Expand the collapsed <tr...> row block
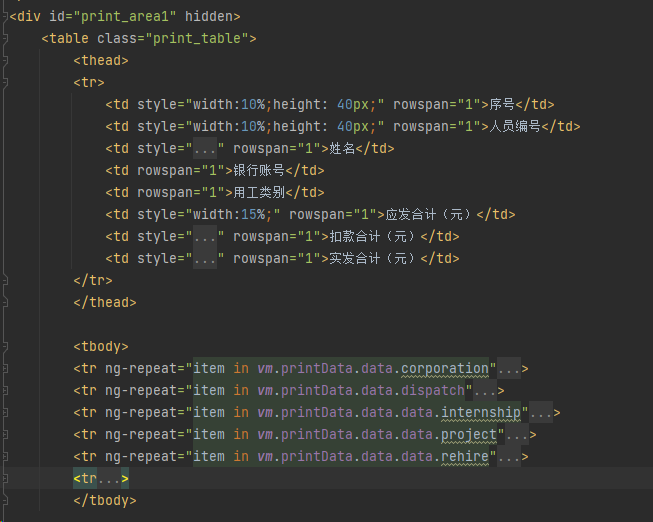This screenshot has width=653, height=522. (109, 478)
